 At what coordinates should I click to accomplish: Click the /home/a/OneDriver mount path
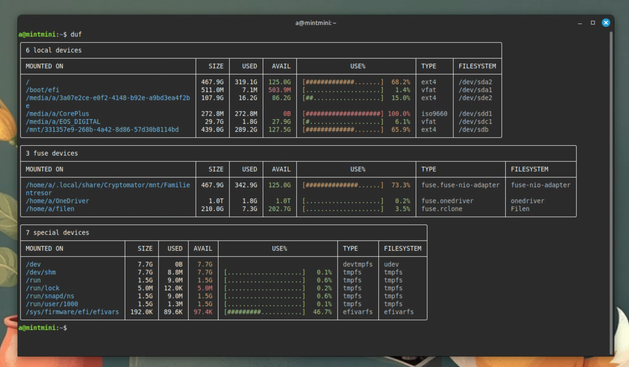click(x=57, y=201)
